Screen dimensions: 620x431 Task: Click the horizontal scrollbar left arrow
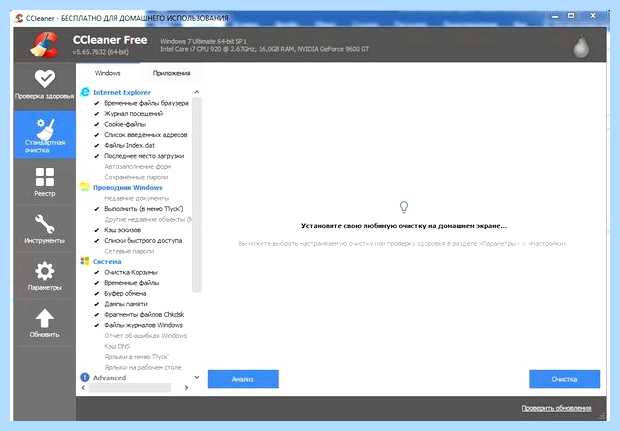tap(83, 388)
